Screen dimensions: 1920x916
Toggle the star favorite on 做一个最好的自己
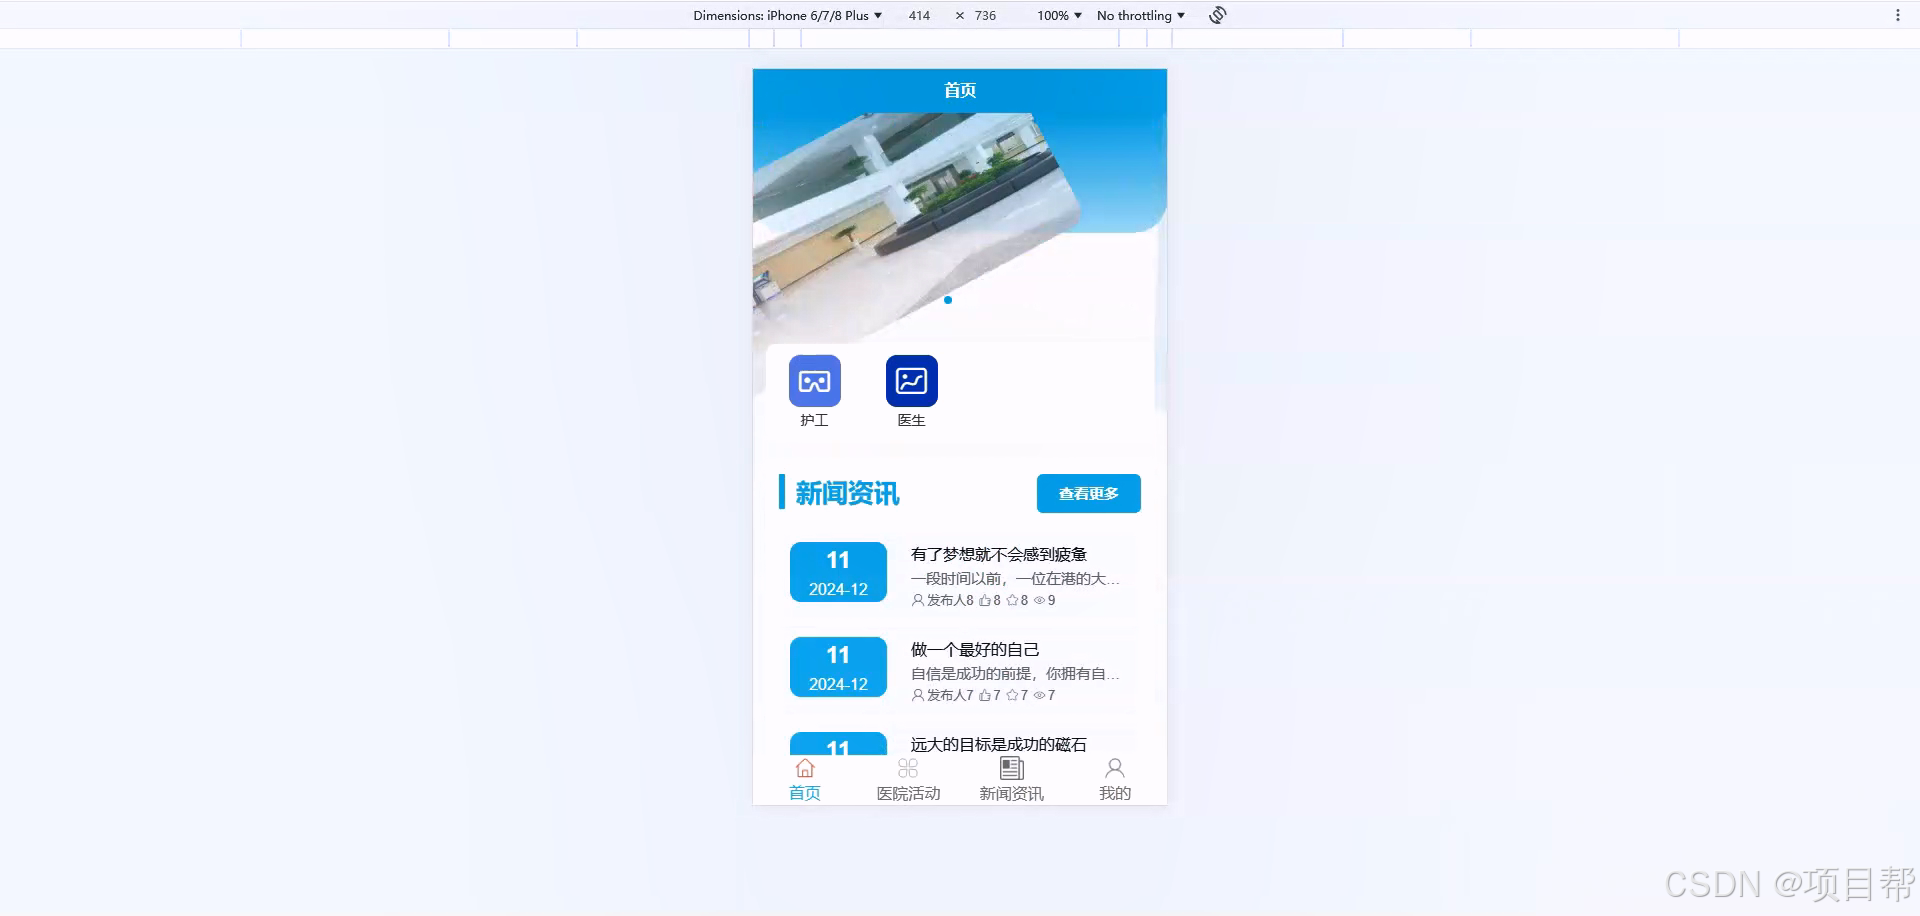[1011, 694]
